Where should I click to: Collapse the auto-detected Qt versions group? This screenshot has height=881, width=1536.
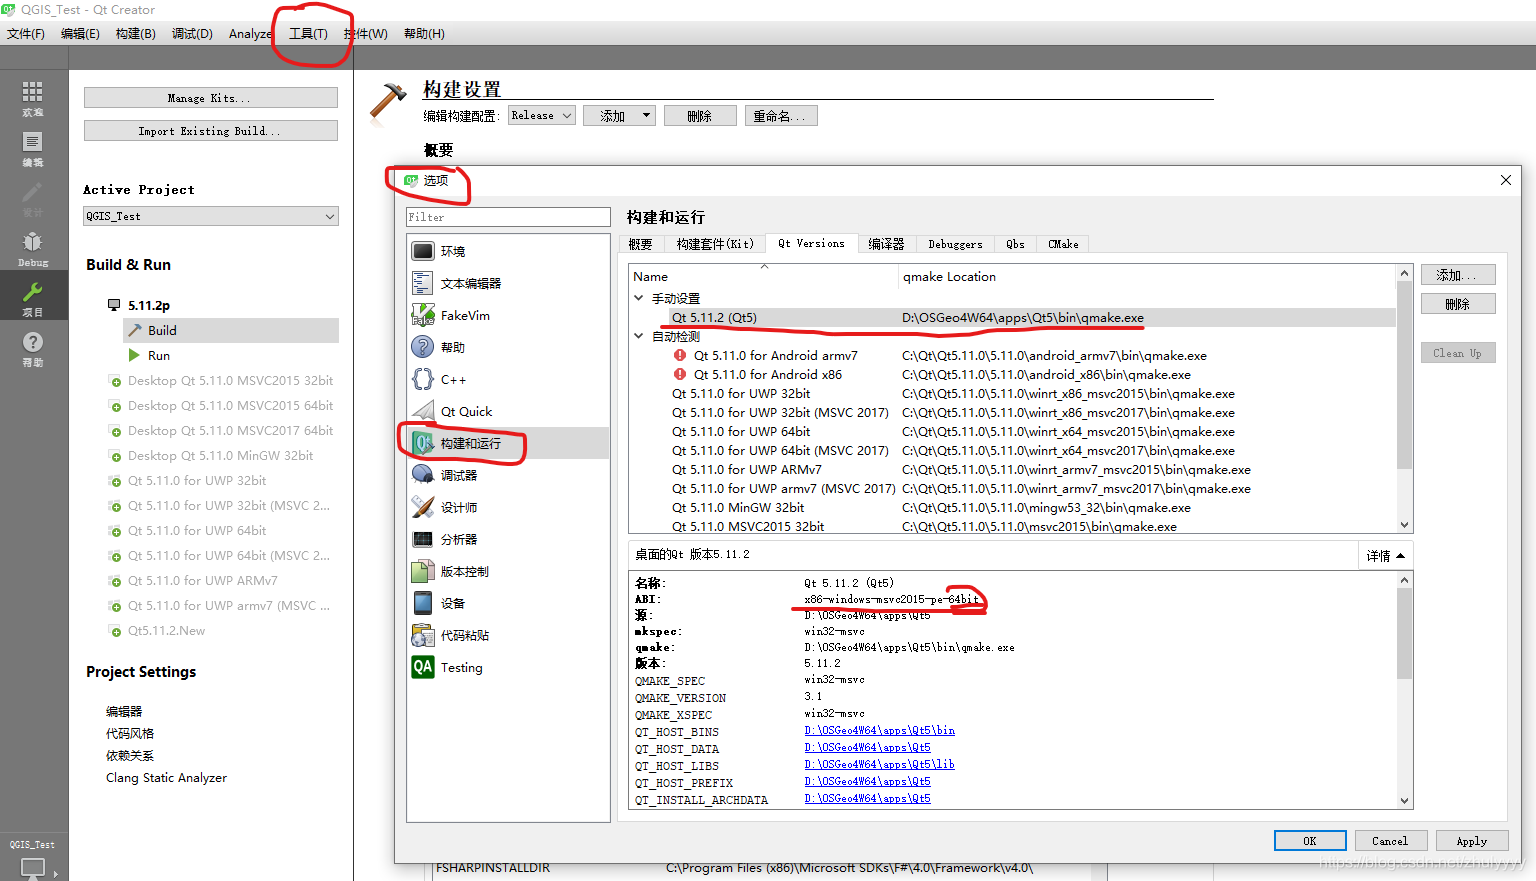(639, 336)
